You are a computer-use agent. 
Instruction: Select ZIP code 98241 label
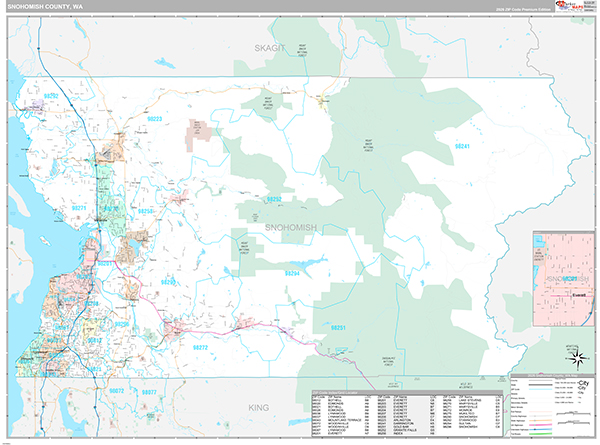point(462,146)
